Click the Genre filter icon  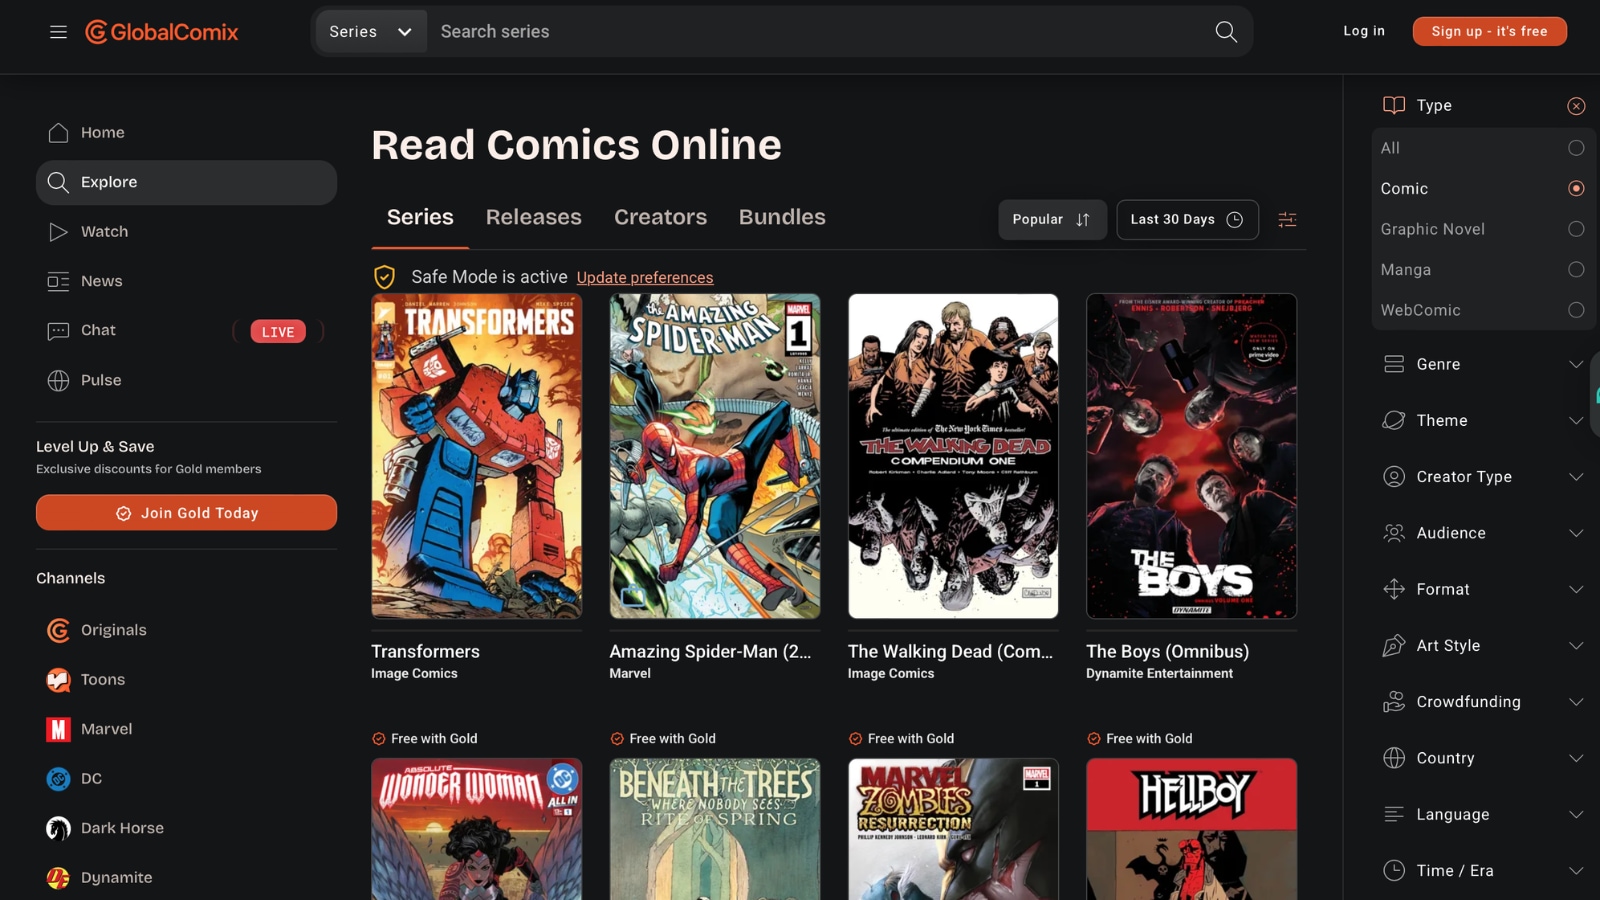[x=1394, y=364]
